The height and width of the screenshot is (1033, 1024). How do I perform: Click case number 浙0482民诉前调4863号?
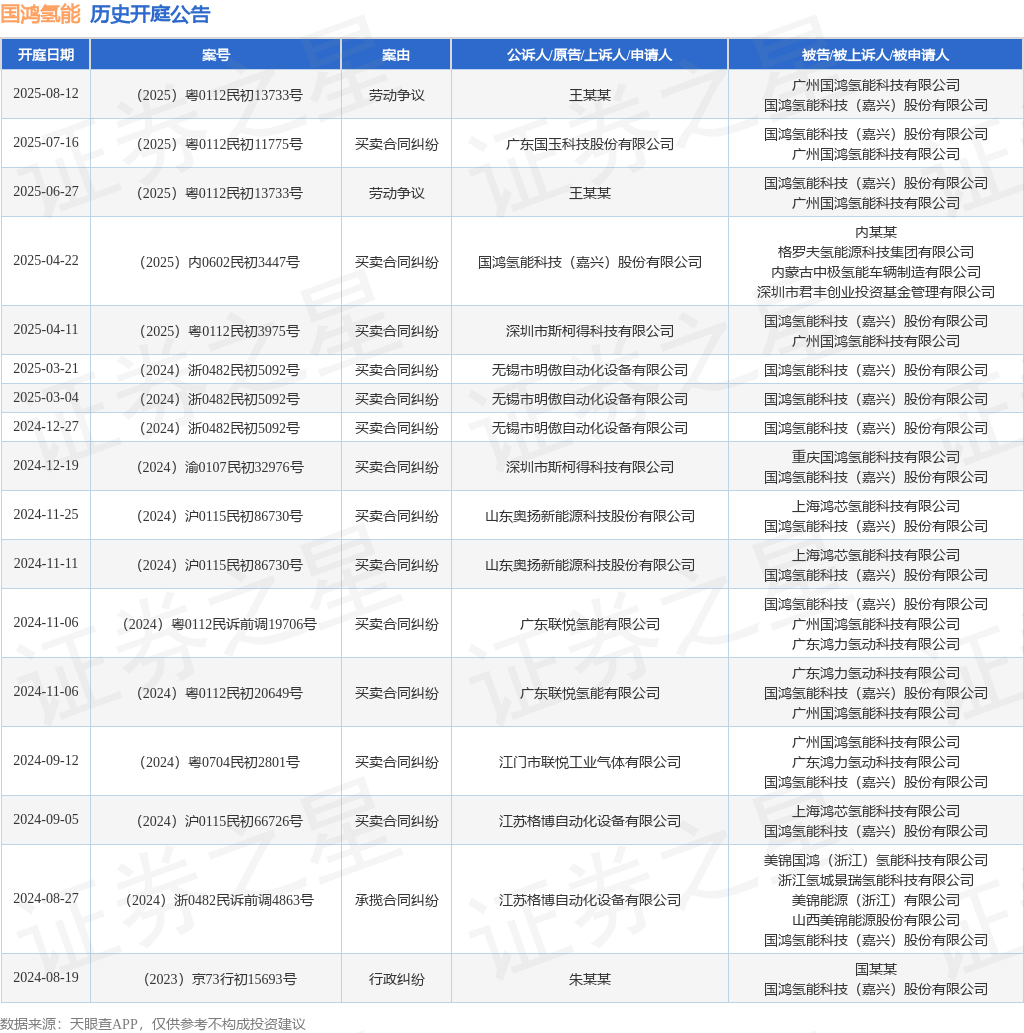[219, 900]
